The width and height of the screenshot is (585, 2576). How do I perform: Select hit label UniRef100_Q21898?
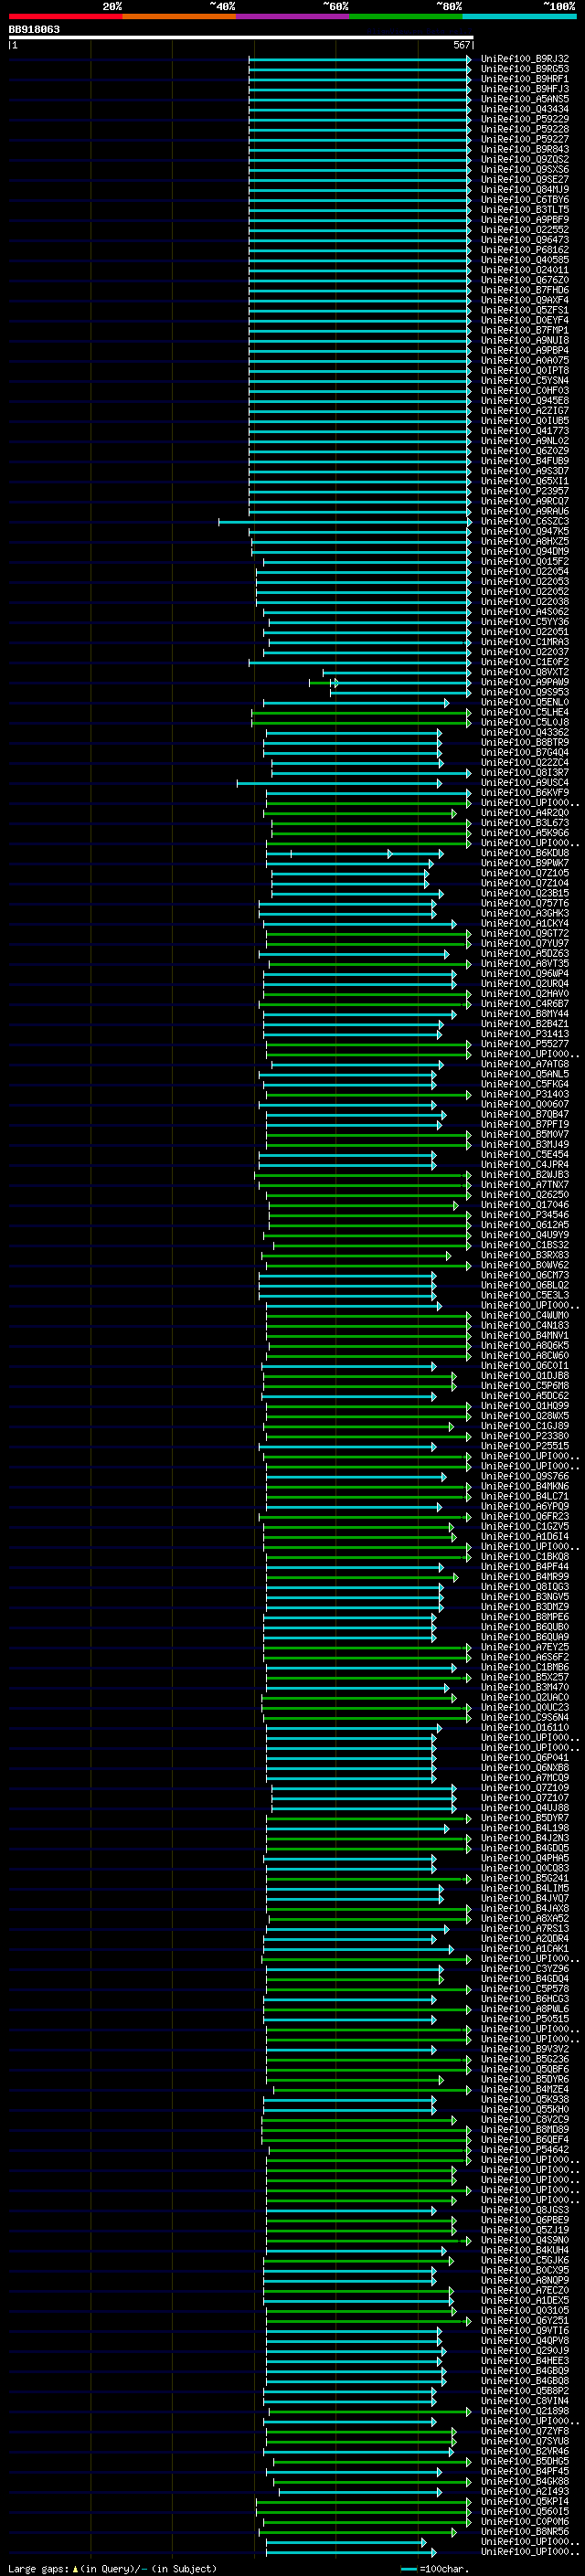point(525,2411)
